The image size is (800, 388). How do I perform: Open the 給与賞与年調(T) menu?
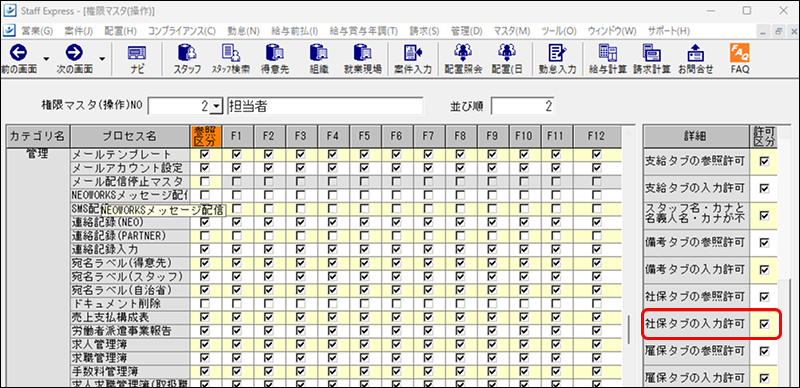click(x=363, y=31)
